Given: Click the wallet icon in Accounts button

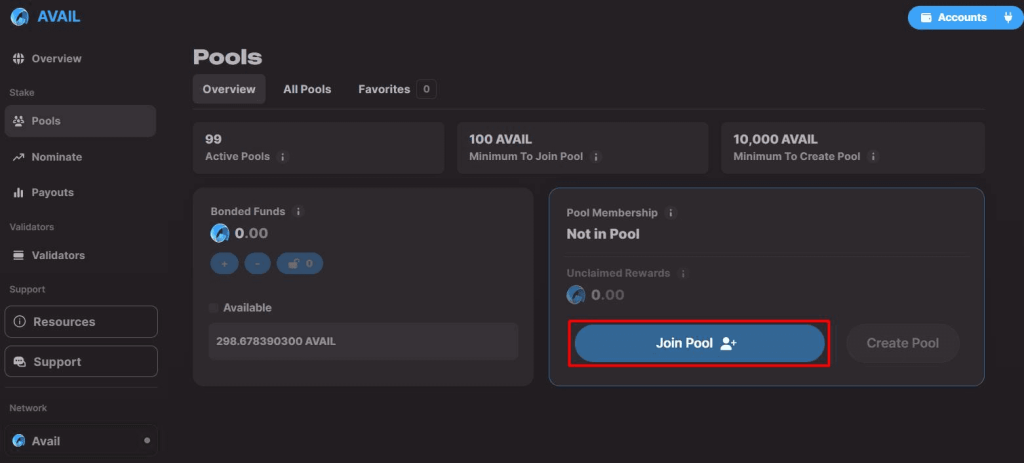Looking at the screenshot, I should coord(926,18).
